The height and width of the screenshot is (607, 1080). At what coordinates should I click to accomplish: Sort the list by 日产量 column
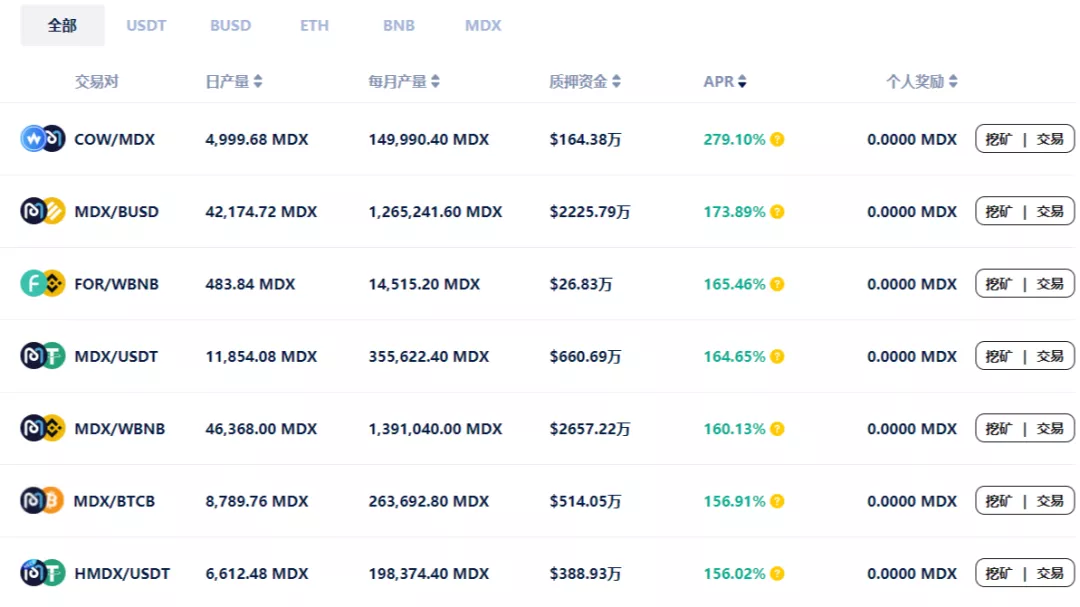tap(234, 82)
